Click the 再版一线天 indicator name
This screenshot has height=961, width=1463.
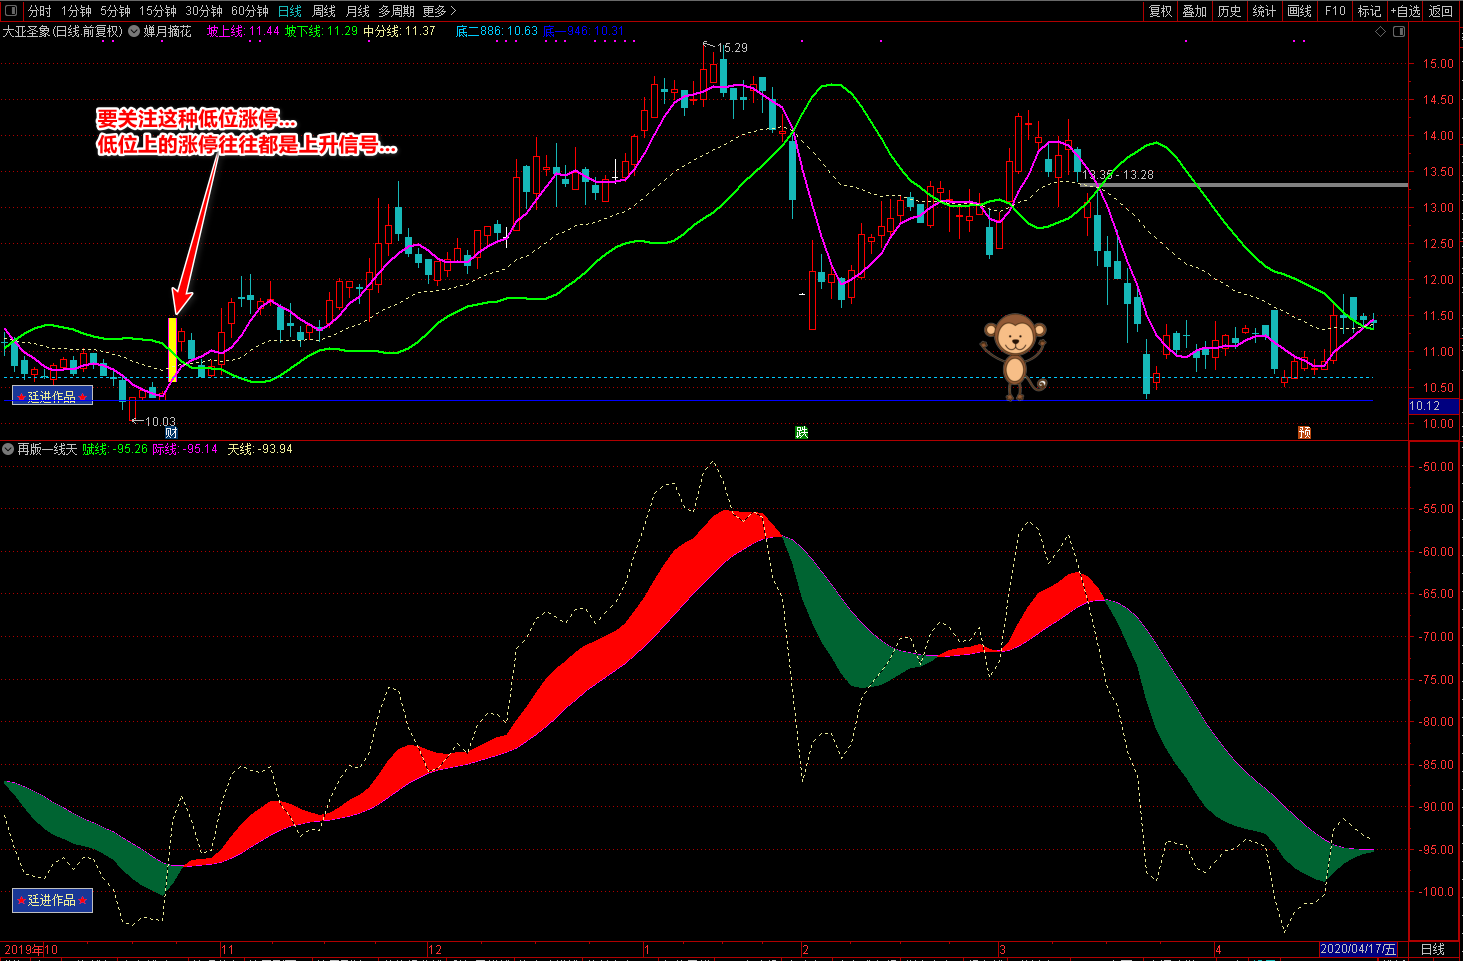tap(47, 449)
